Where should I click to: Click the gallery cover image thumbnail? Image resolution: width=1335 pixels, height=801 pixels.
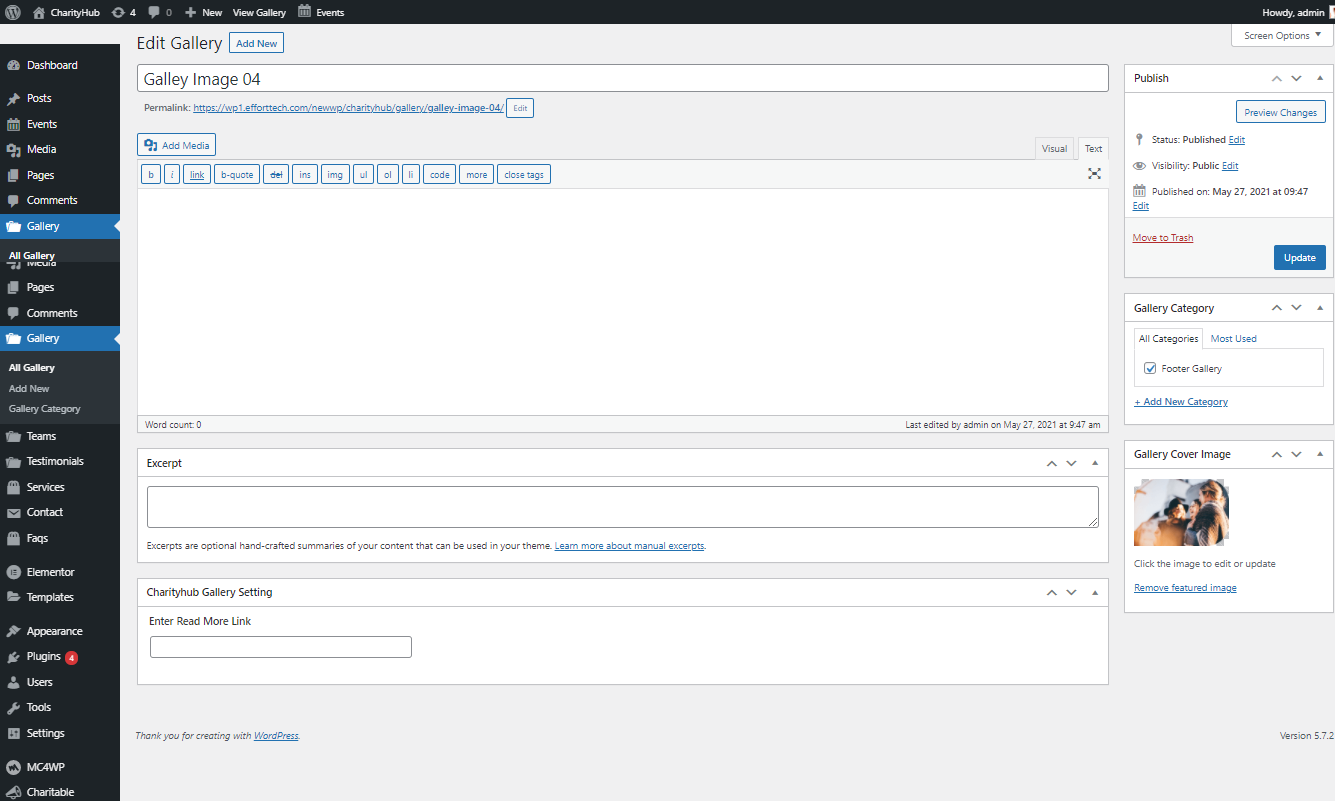pyautogui.click(x=1180, y=512)
